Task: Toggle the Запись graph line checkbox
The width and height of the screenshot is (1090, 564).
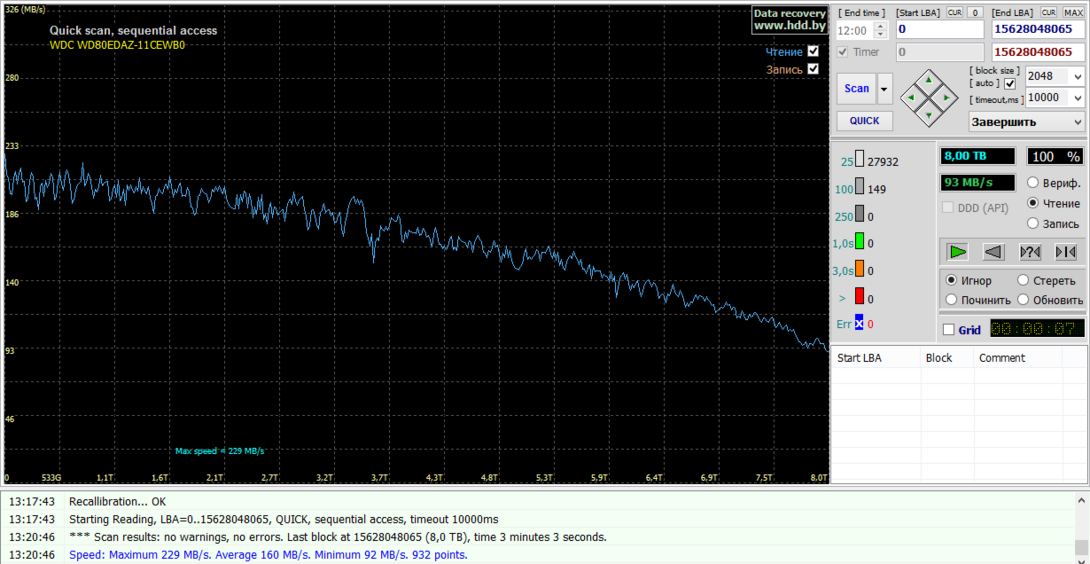Action: point(813,69)
